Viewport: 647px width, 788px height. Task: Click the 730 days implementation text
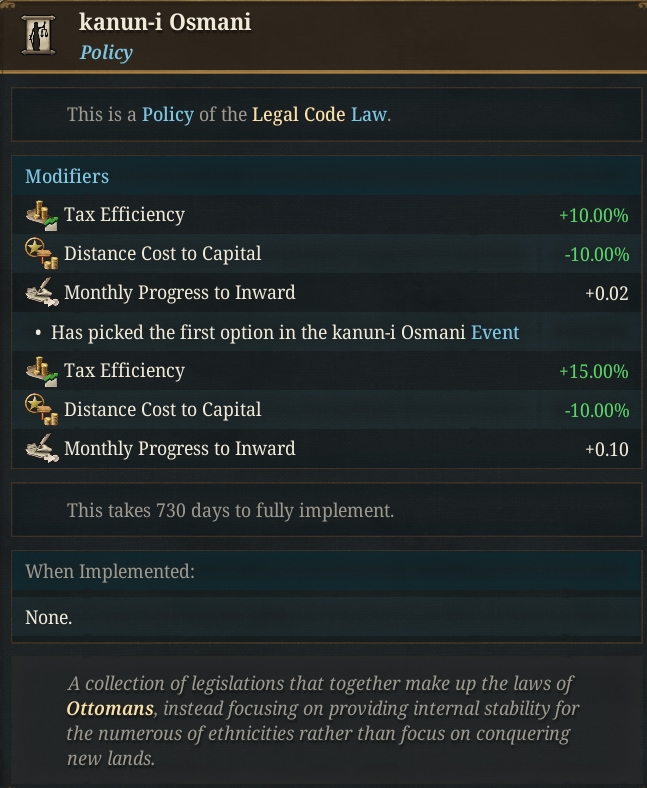230,510
